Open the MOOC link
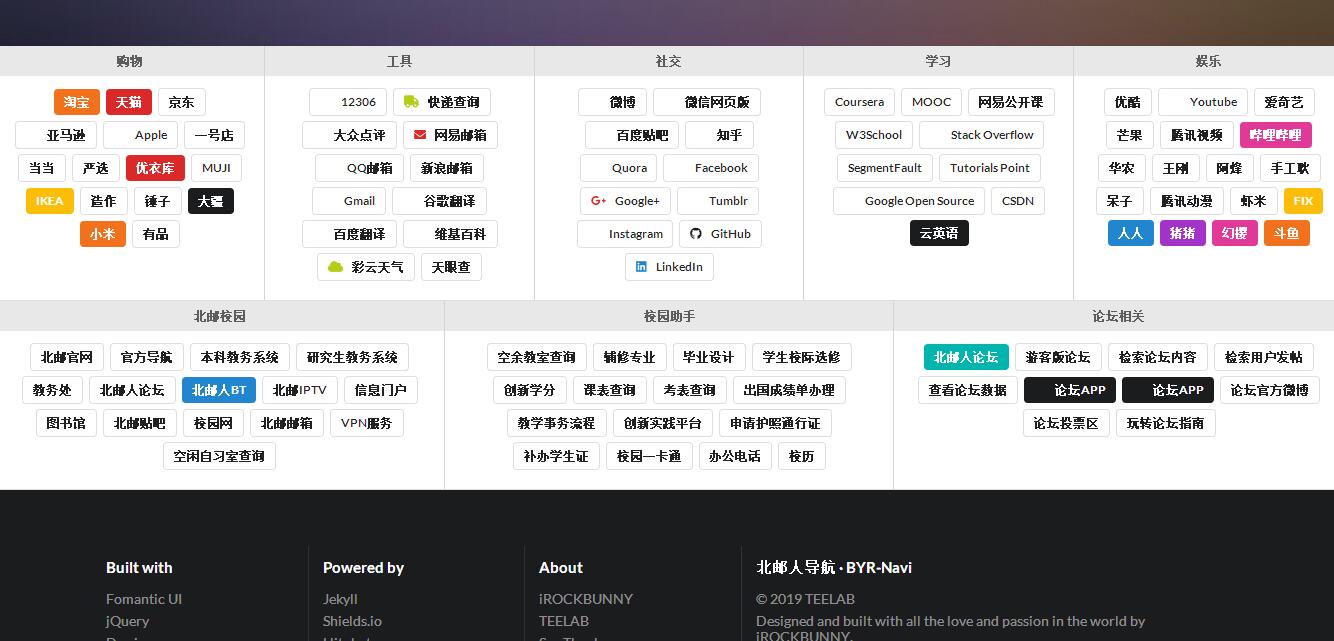 pos(931,102)
